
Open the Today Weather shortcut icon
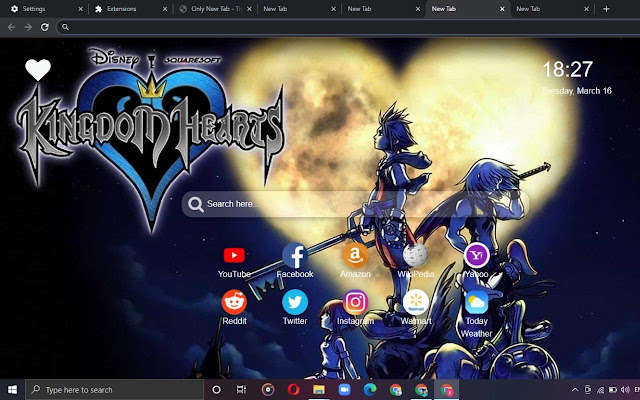point(476,302)
